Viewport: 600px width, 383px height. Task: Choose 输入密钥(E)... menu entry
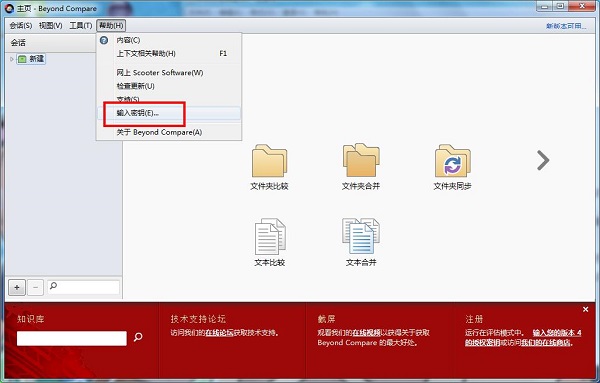point(169,113)
